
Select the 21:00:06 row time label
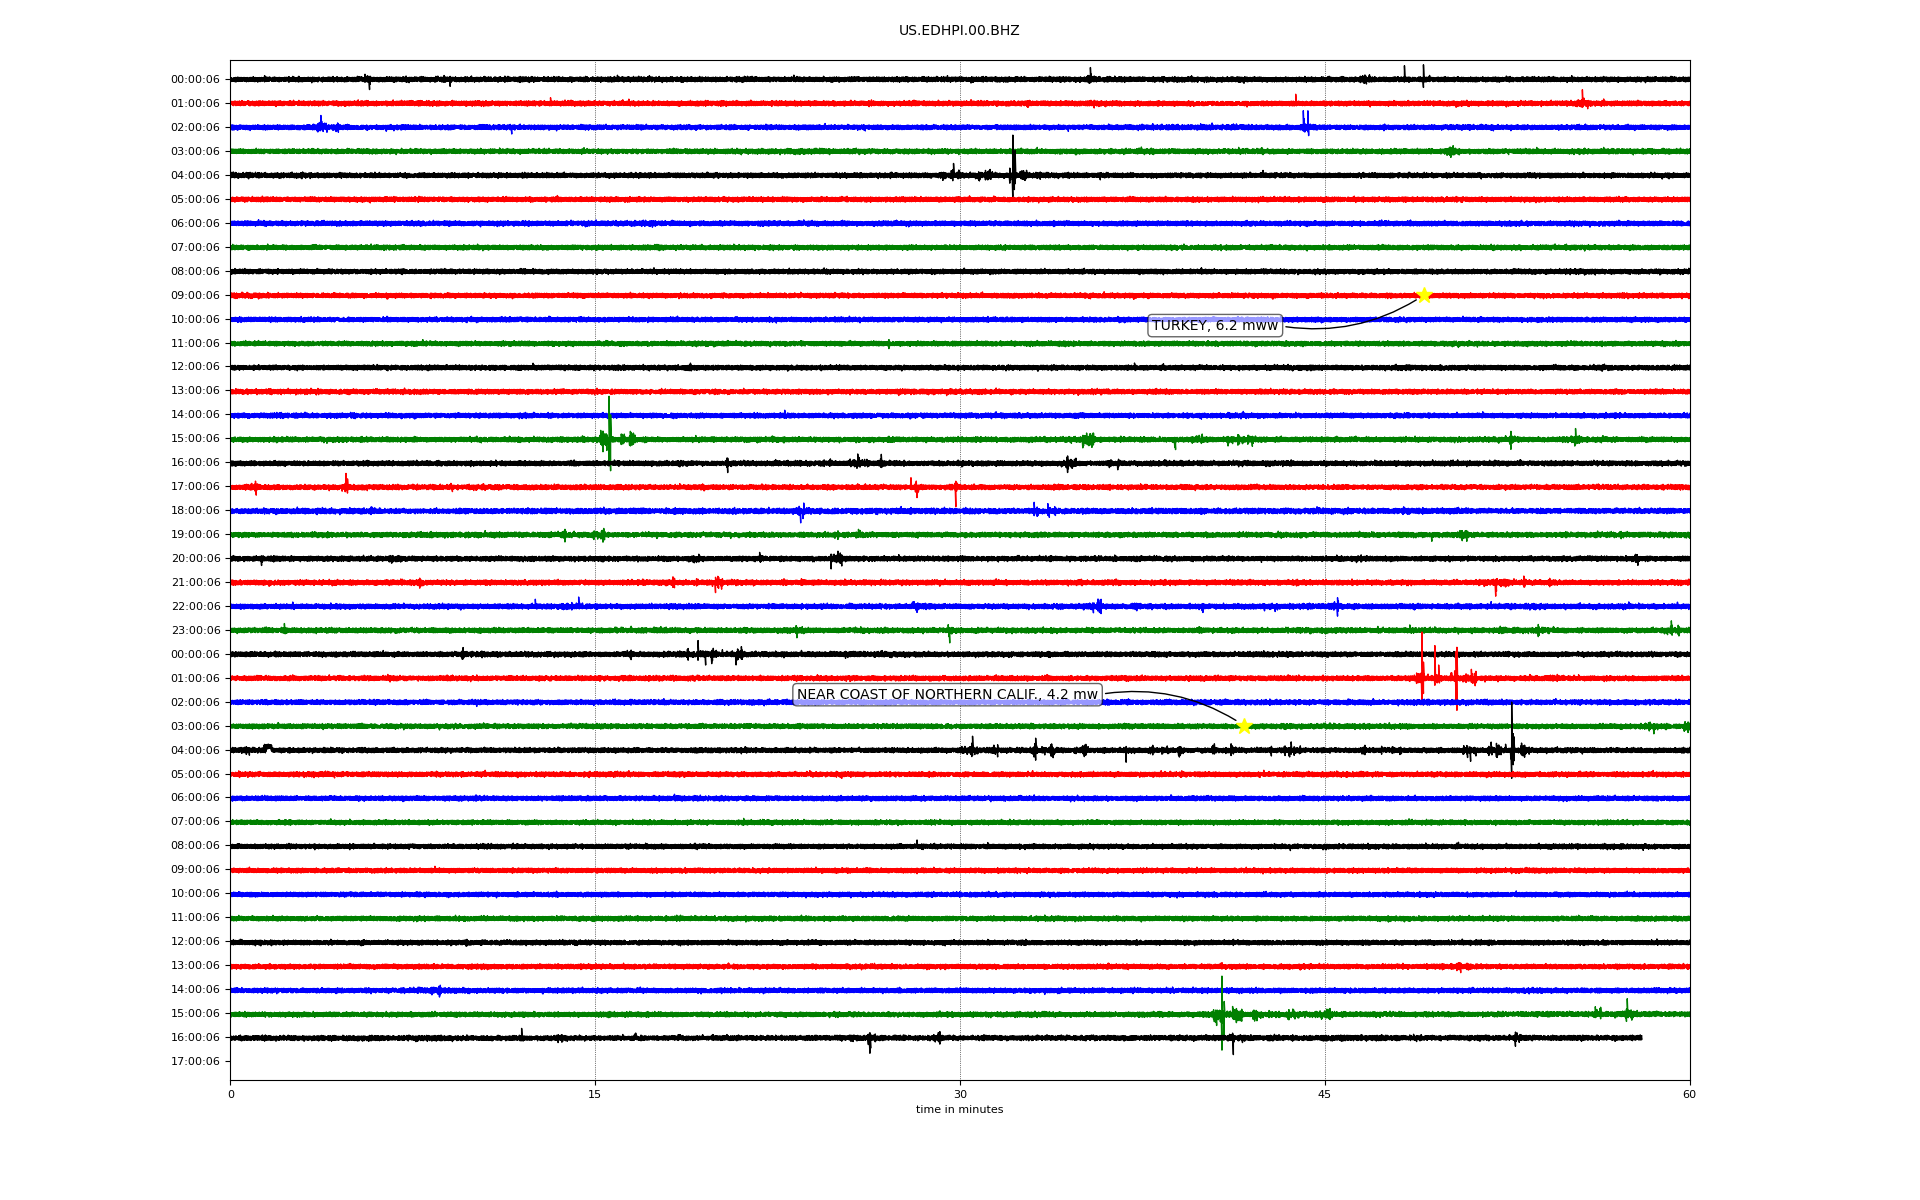tap(195, 583)
